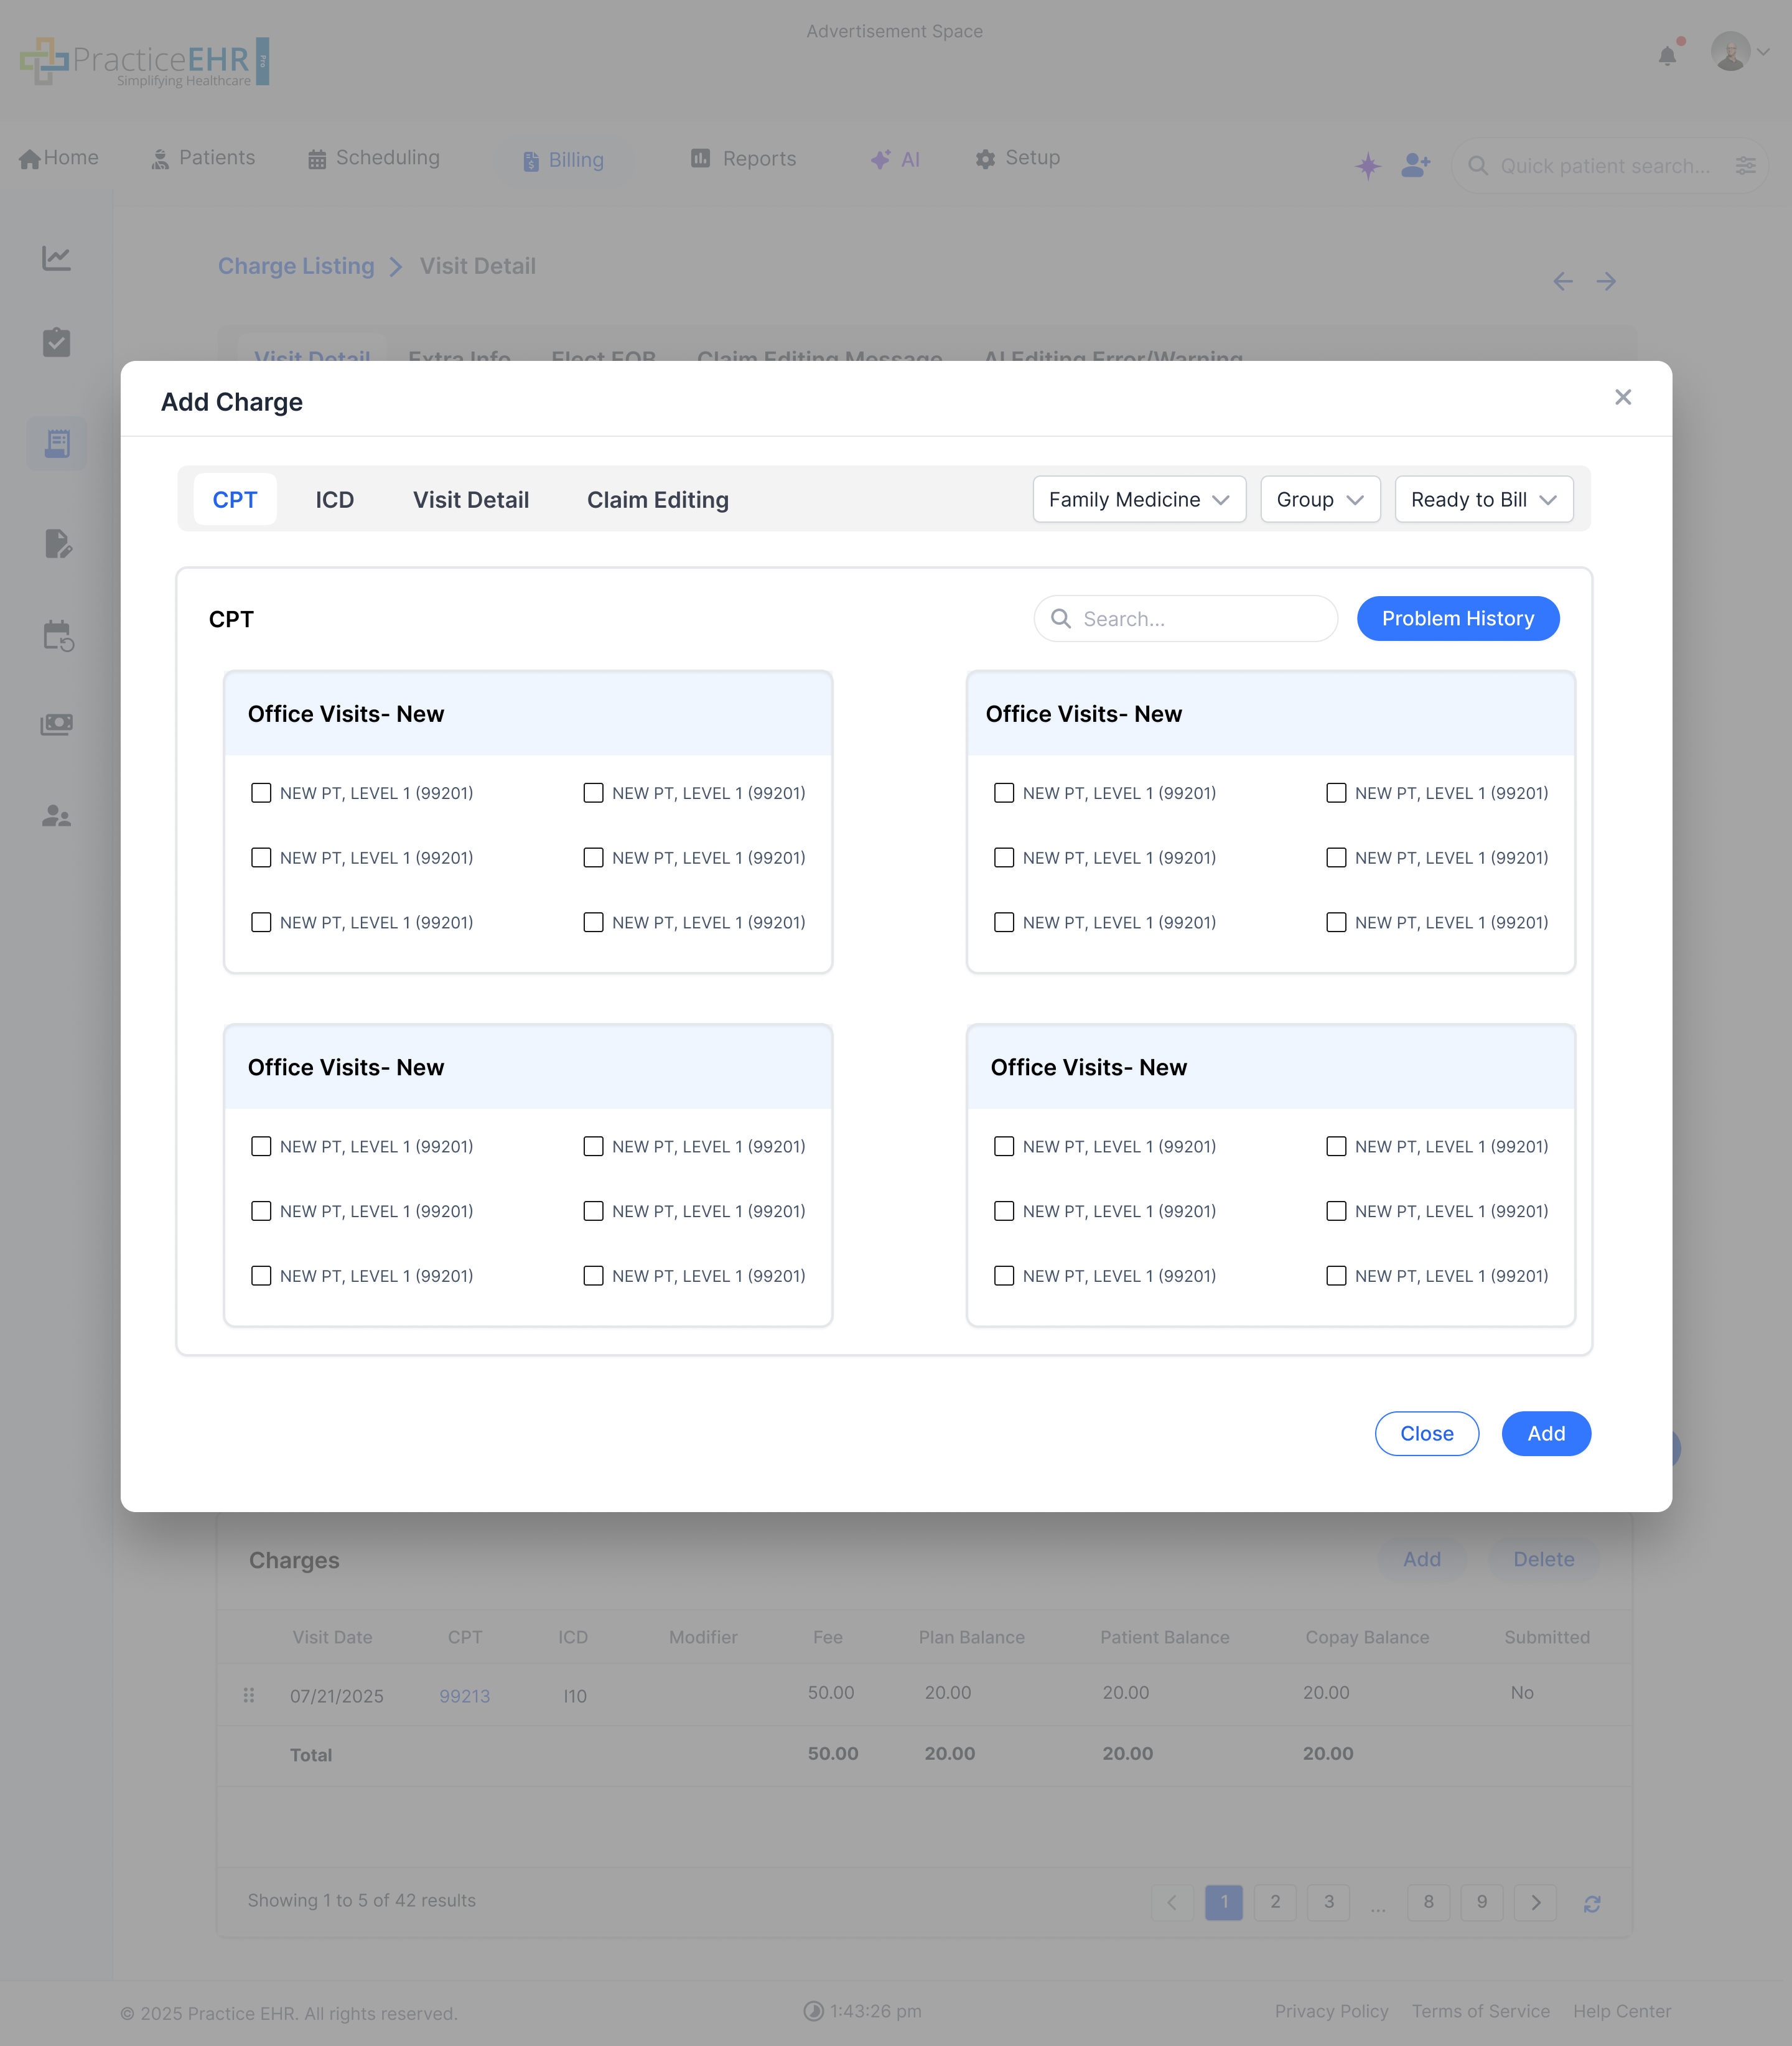Switch to the Claim Editing tab
This screenshot has height=2046, width=1792.
[x=657, y=500]
